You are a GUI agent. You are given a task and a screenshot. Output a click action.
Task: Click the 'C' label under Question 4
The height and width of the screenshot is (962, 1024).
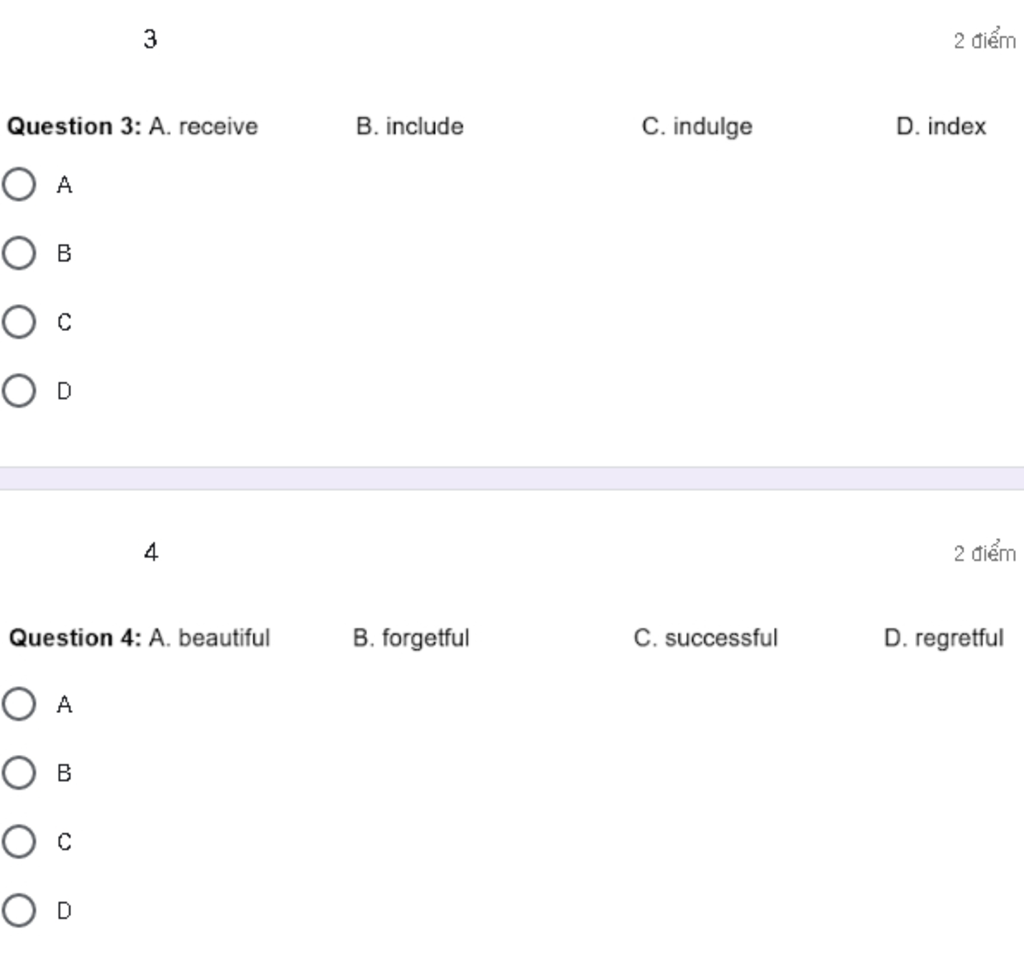pyautogui.click(x=64, y=842)
